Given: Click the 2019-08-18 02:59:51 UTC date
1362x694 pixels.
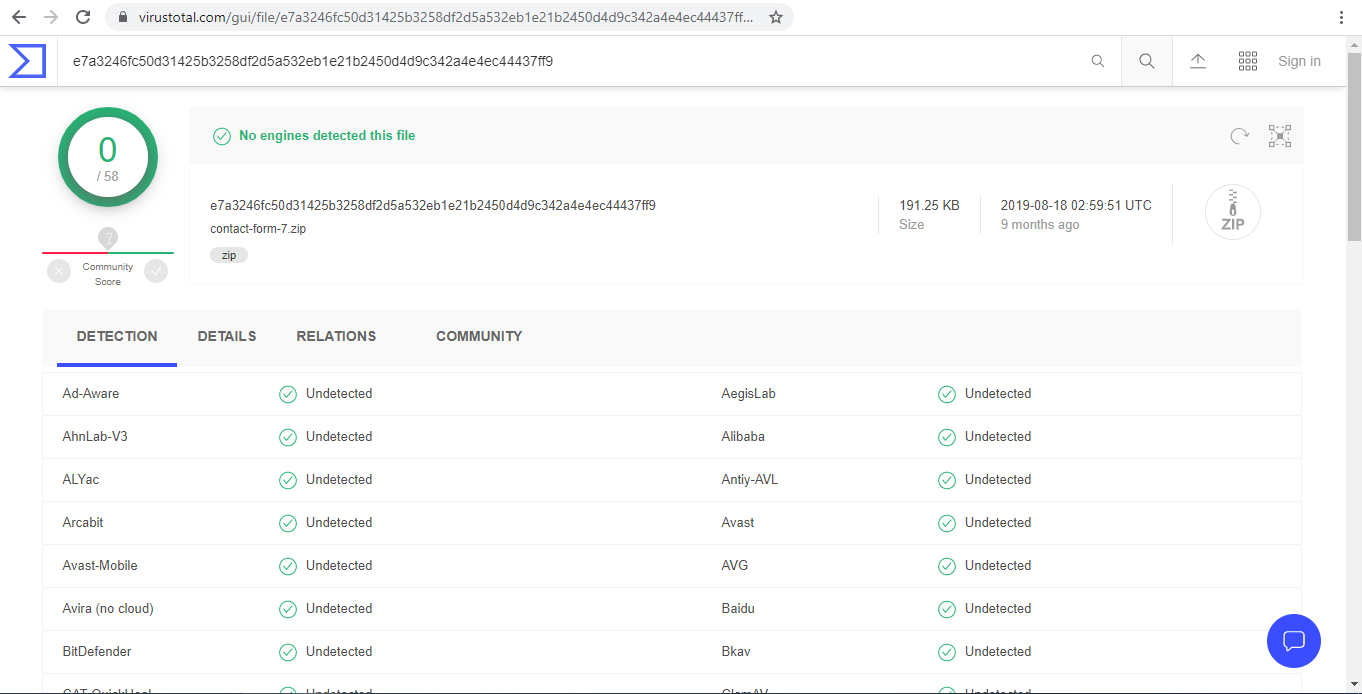Looking at the screenshot, I should click(x=1076, y=205).
